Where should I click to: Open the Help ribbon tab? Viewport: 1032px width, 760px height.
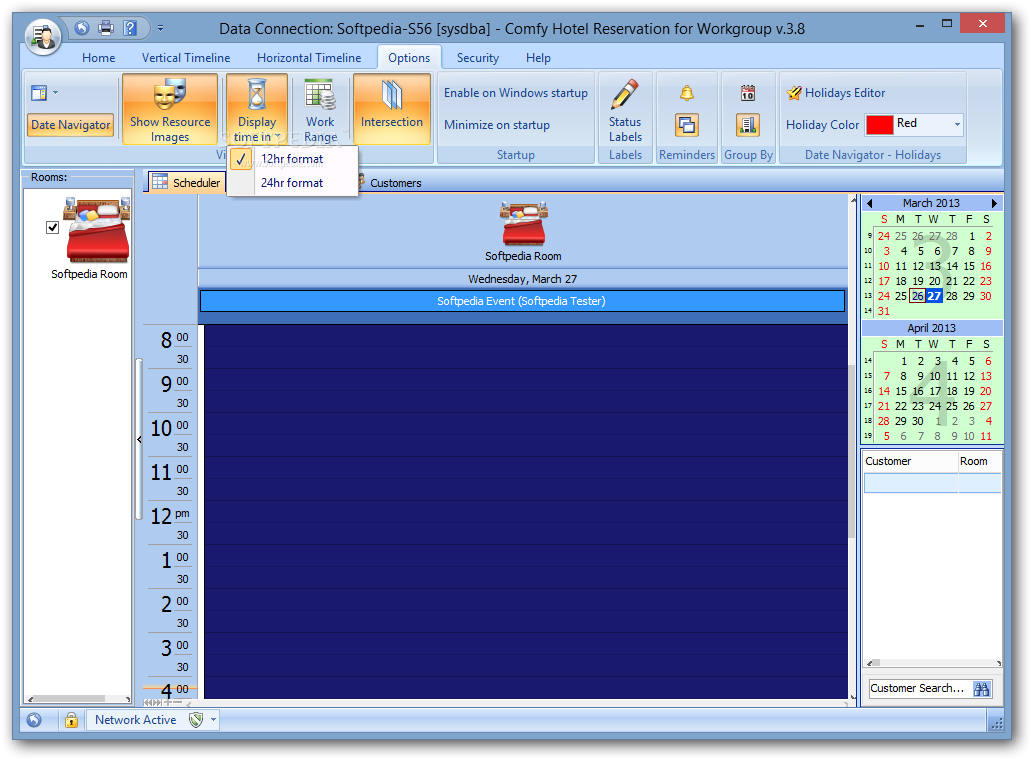click(538, 58)
